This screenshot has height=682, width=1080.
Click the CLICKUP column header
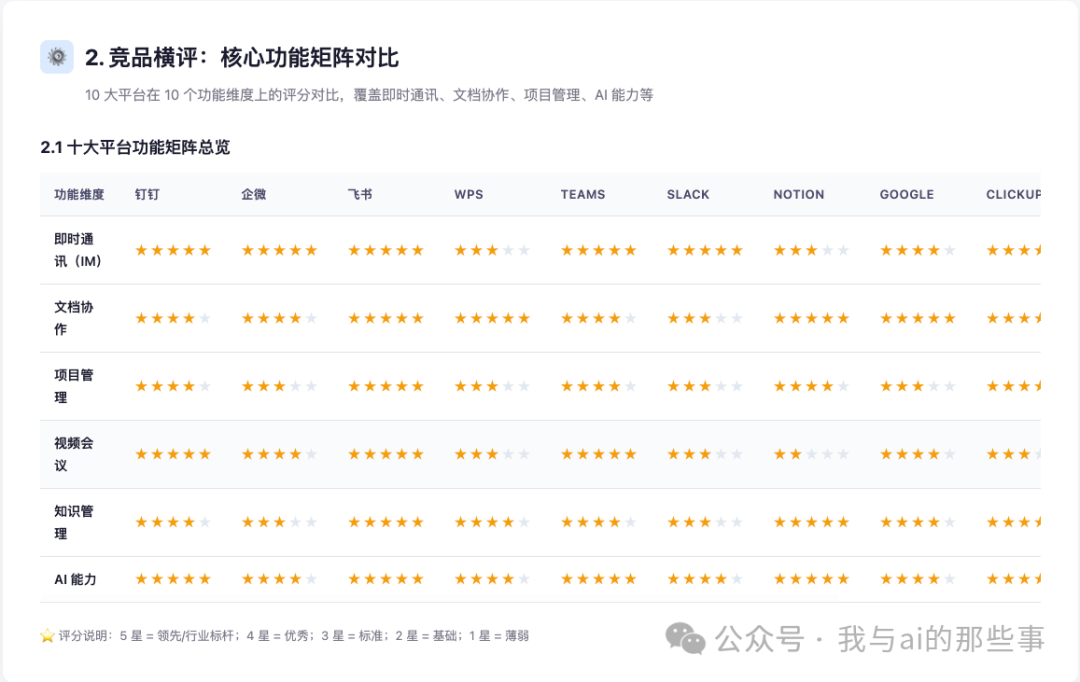tap(1013, 194)
